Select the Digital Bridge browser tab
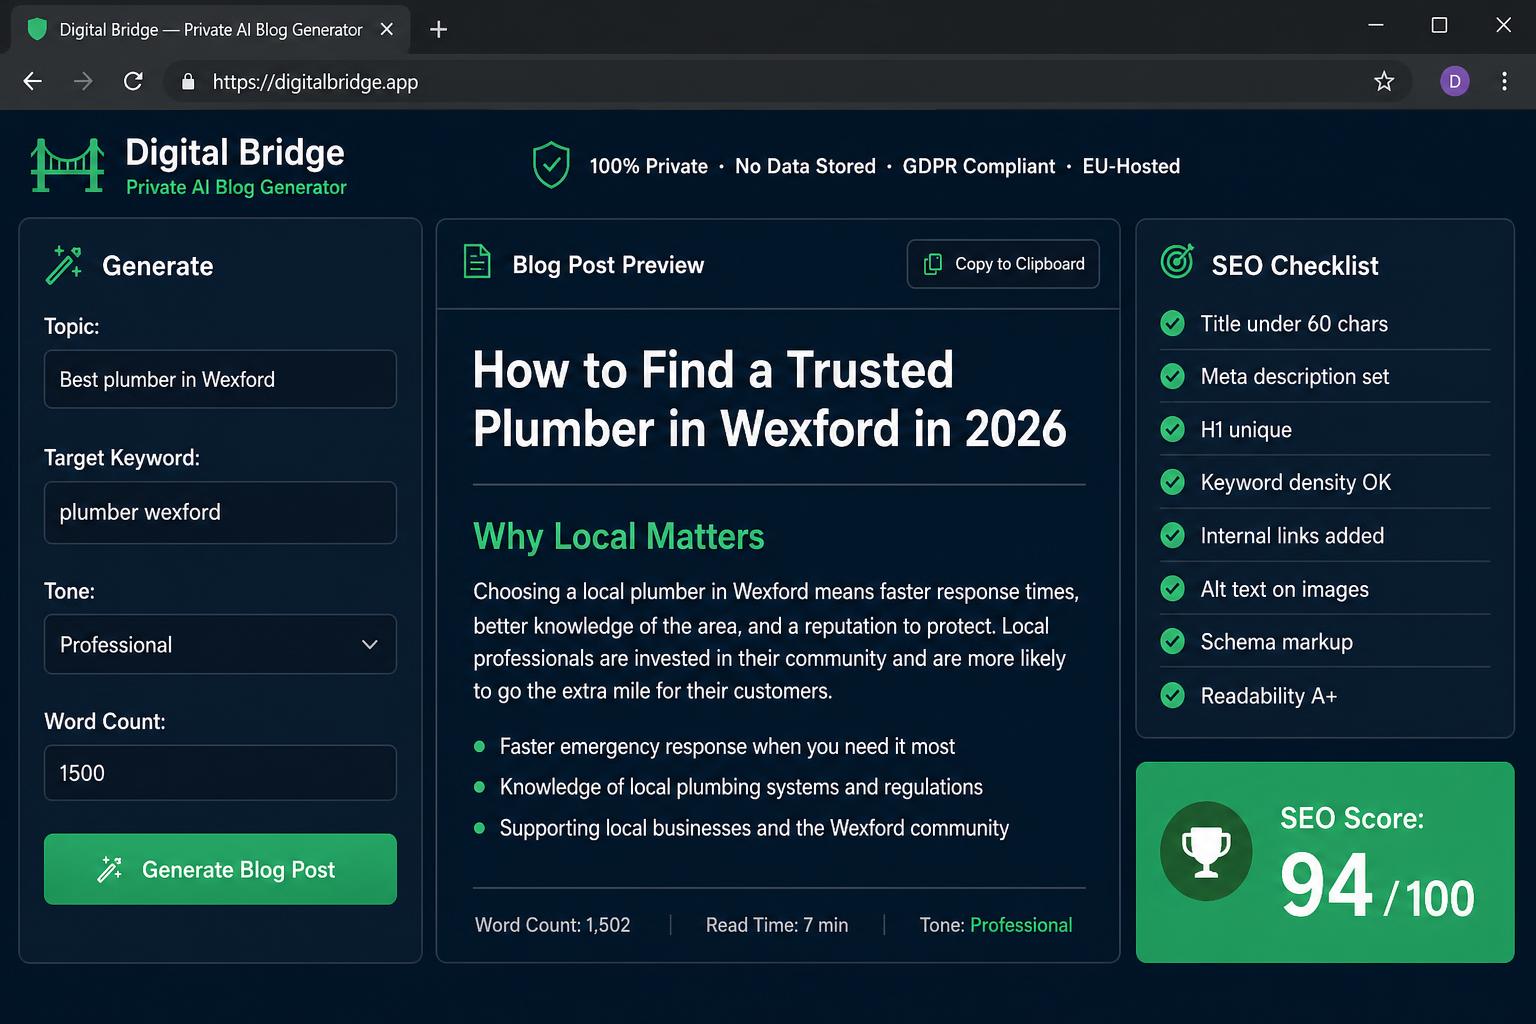Viewport: 1536px width, 1024px height. point(211,29)
